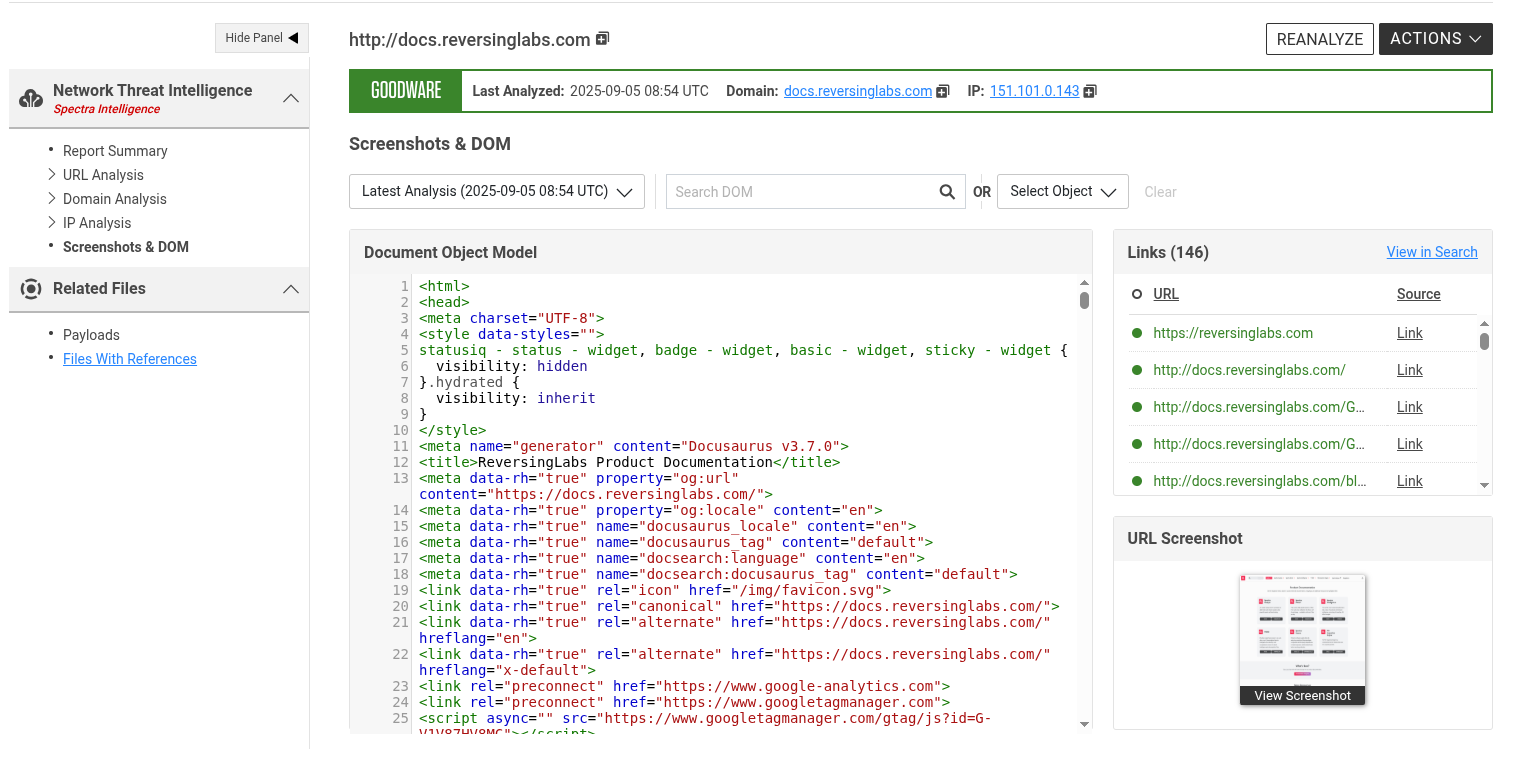The height and width of the screenshot is (759, 1516).
Task: Open the View in Search link
Action: (x=1431, y=252)
